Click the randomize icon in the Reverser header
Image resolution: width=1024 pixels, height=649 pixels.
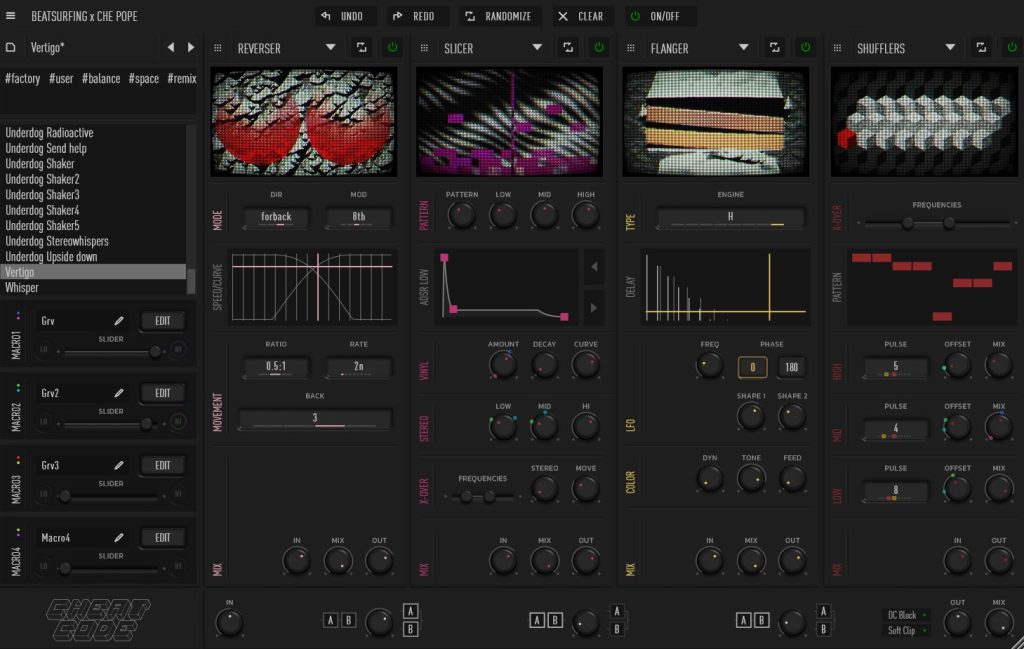[x=361, y=47]
